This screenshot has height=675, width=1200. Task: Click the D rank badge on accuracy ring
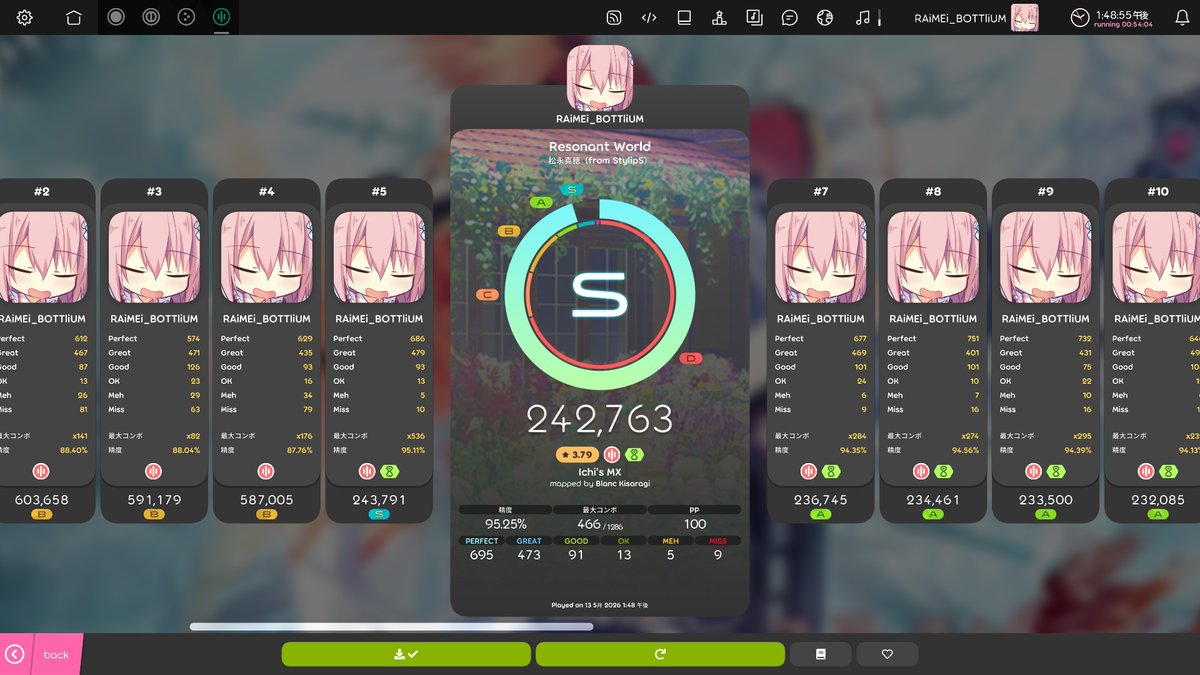point(691,358)
